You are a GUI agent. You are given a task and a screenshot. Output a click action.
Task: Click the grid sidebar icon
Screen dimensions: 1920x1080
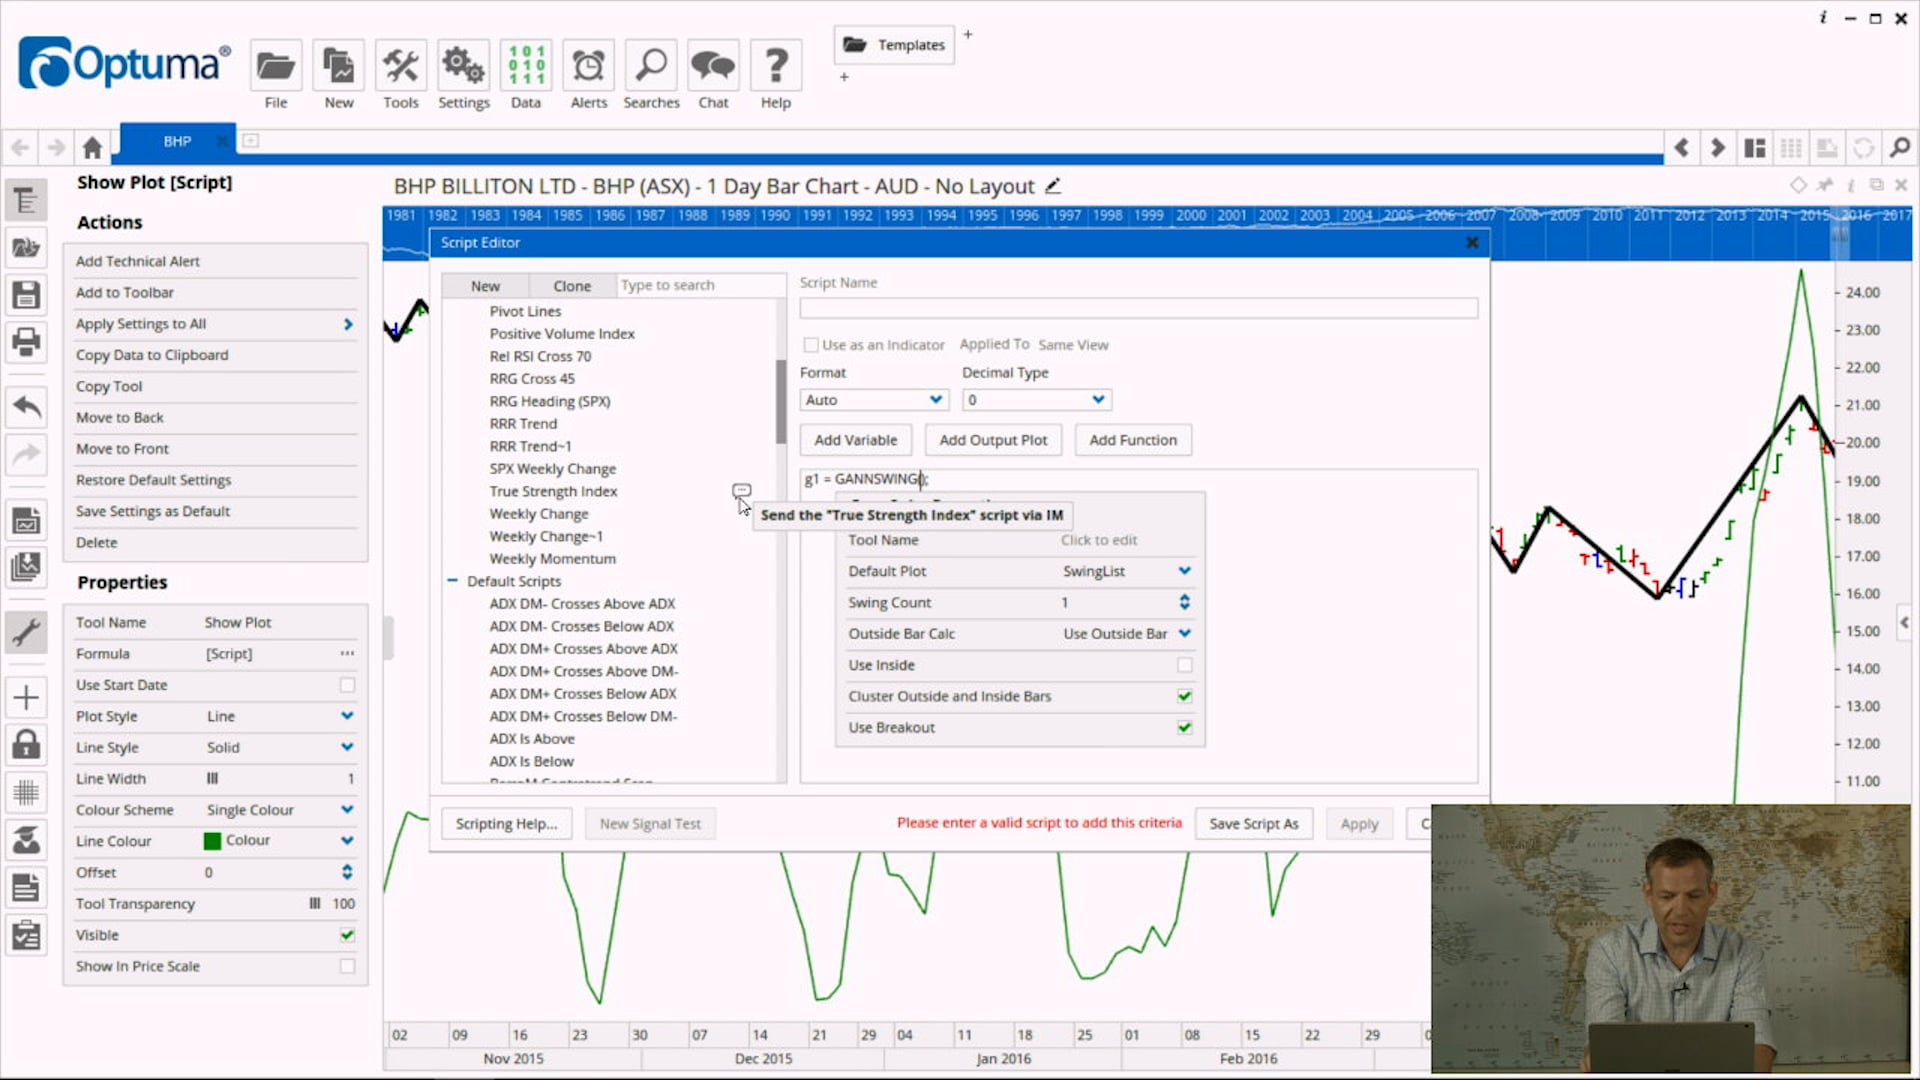pos(26,793)
